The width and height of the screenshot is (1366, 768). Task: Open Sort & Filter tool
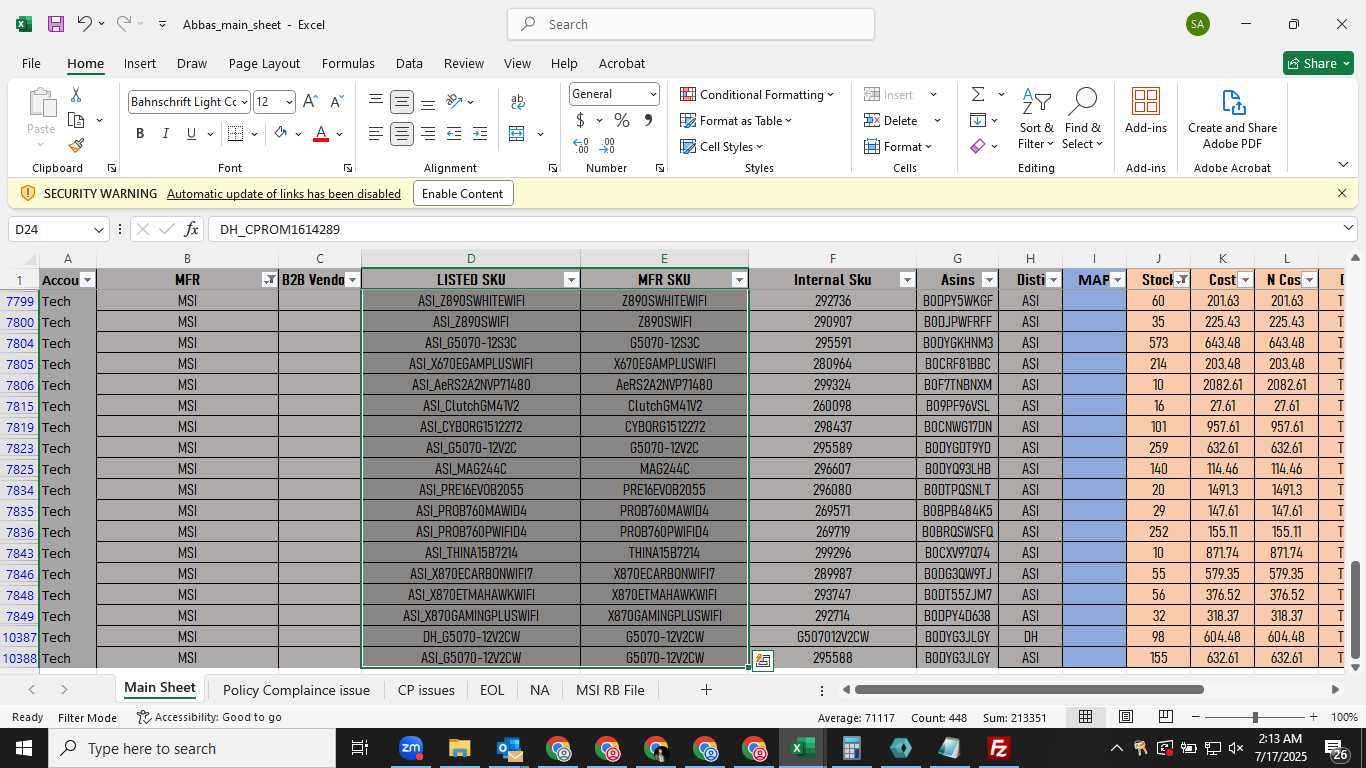click(1036, 120)
